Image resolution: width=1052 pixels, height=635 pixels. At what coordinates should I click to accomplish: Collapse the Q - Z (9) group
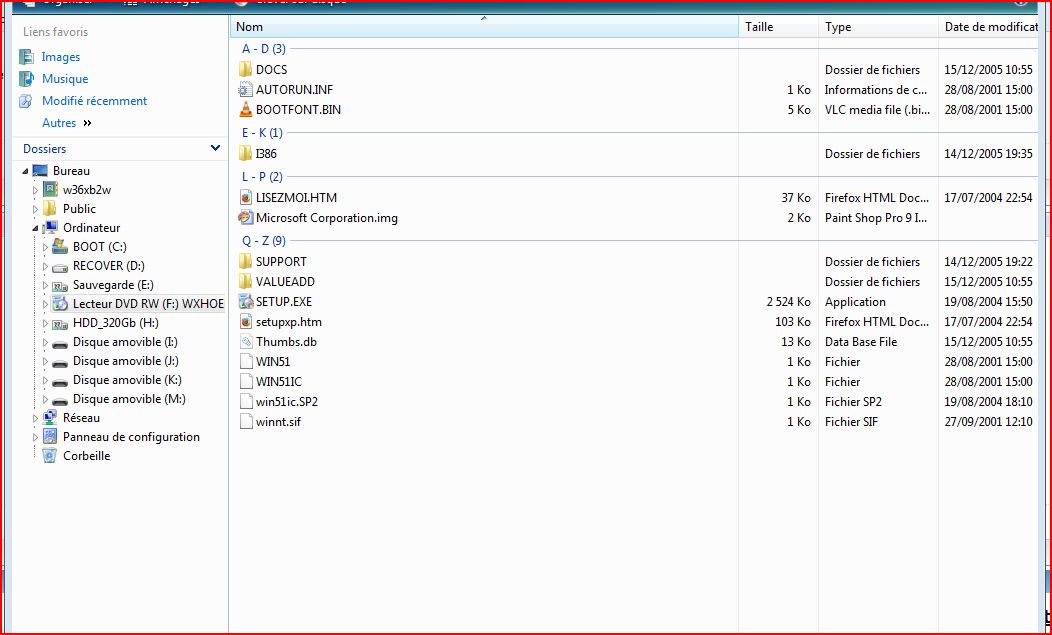coord(264,240)
